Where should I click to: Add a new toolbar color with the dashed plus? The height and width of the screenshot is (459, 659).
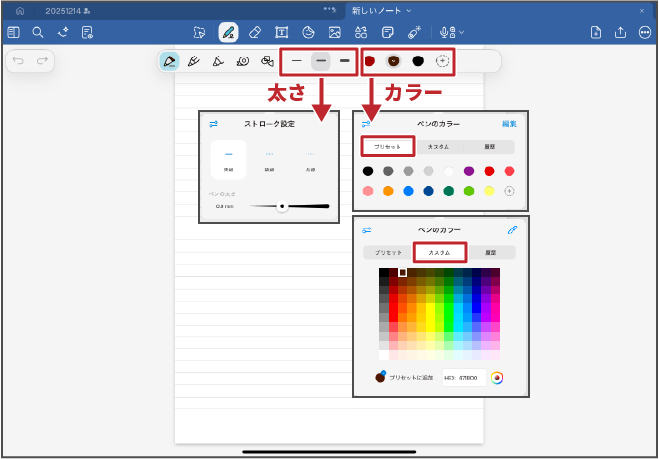tap(442, 61)
